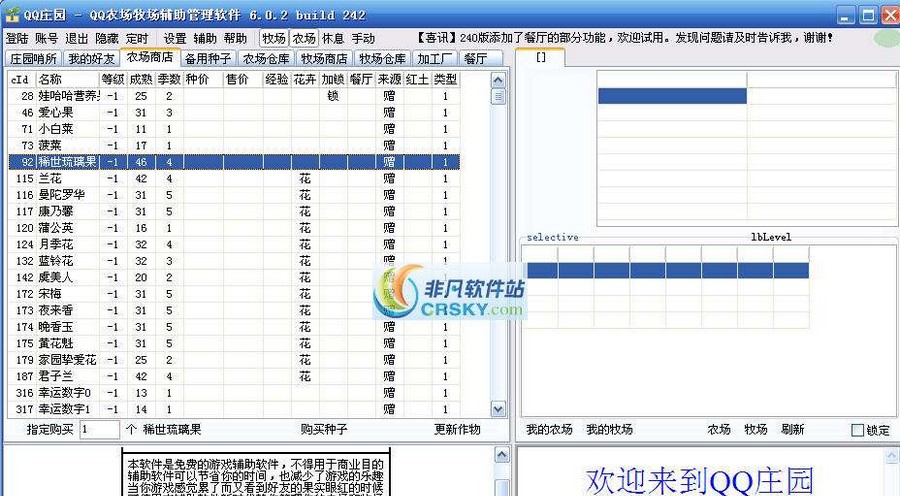Click 手动 in the toolbar
This screenshot has width=900, height=496.
(x=363, y=38)
